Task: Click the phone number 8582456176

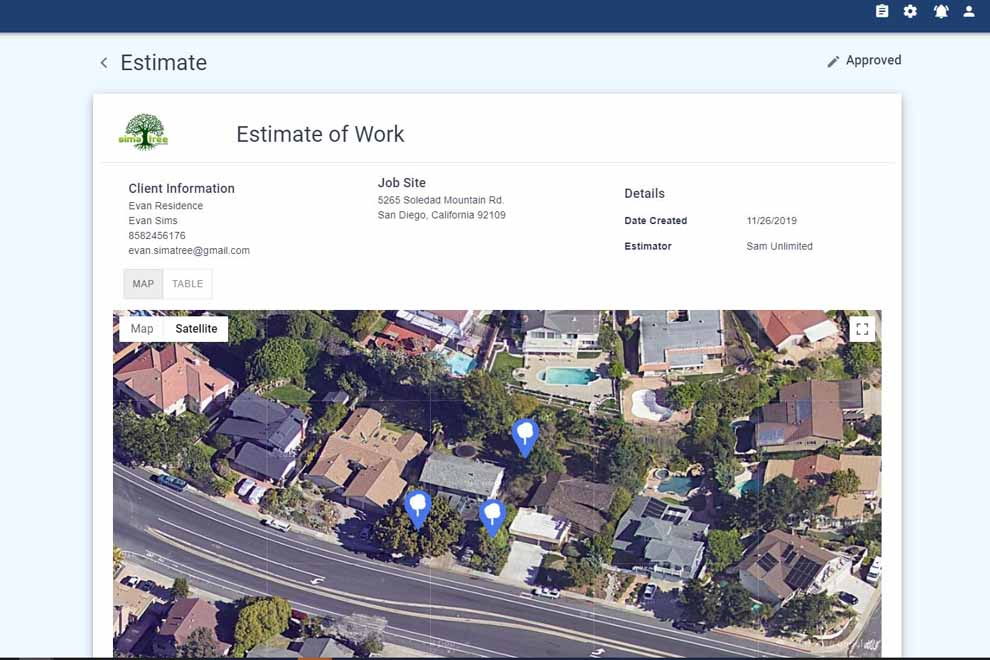Action: tap(157, 236)
